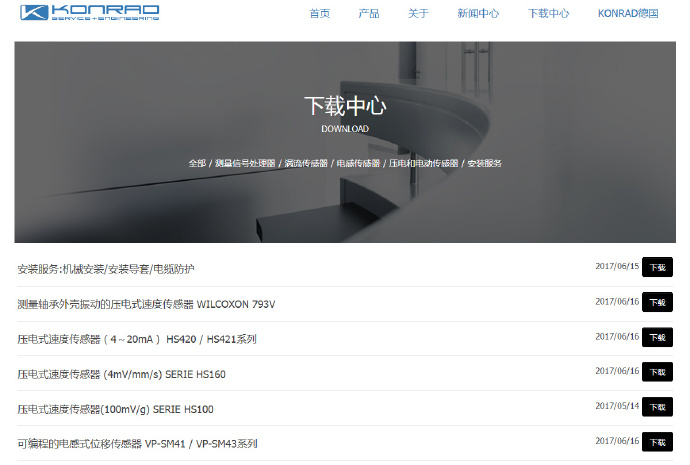The height and width of the screenshot is (465, 690).
Task: Click the KONRAD logo
Action: click(x=89, y=12)
